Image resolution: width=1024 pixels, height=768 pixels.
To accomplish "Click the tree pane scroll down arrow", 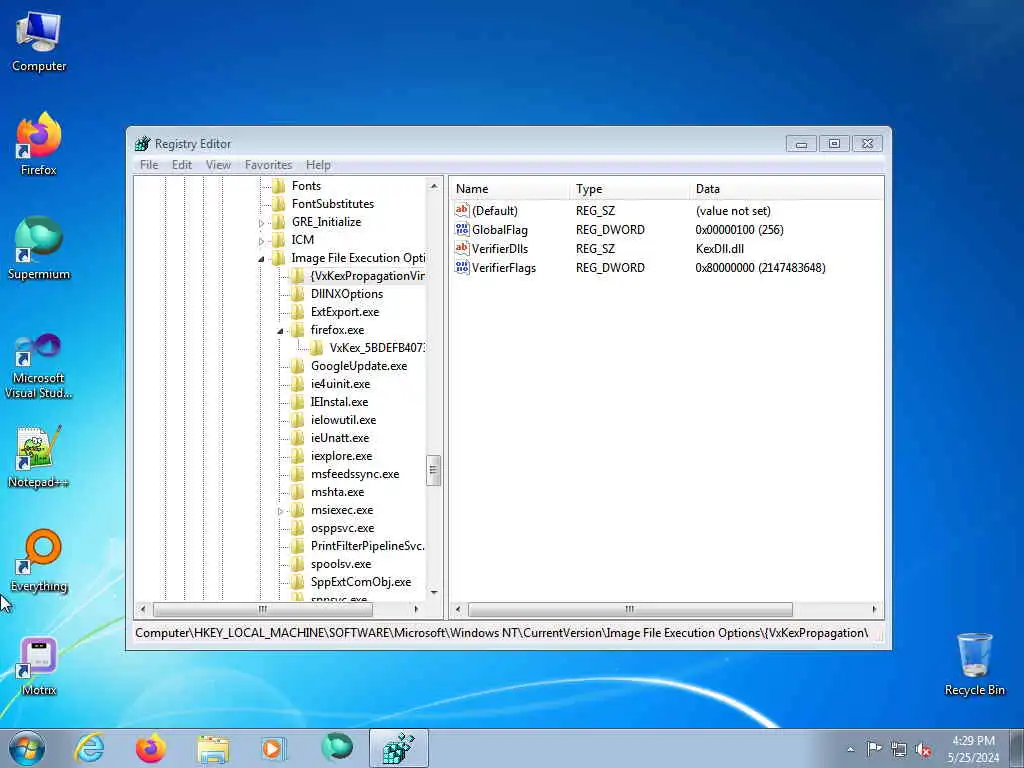I will click(434, 592).
